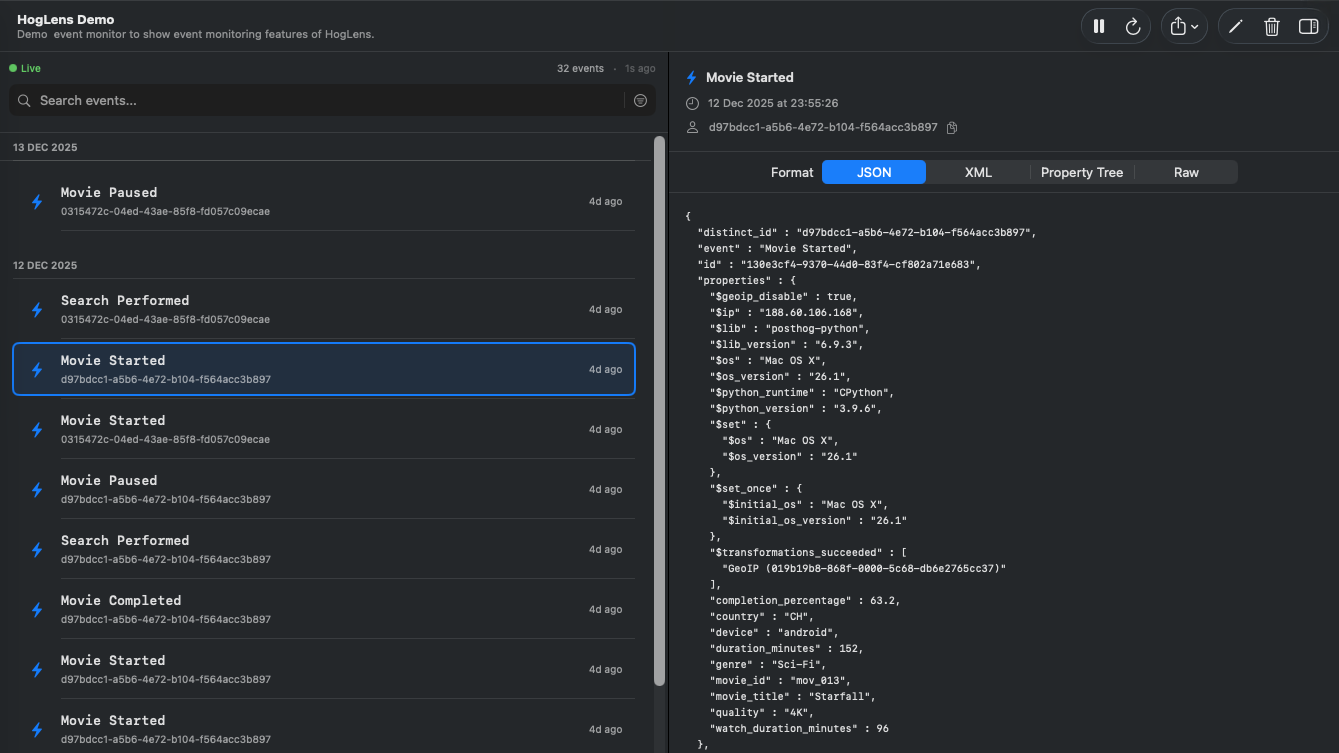
Task: Select Movie Paused event by d97bdcc1 user
Action: coord(324,489)
